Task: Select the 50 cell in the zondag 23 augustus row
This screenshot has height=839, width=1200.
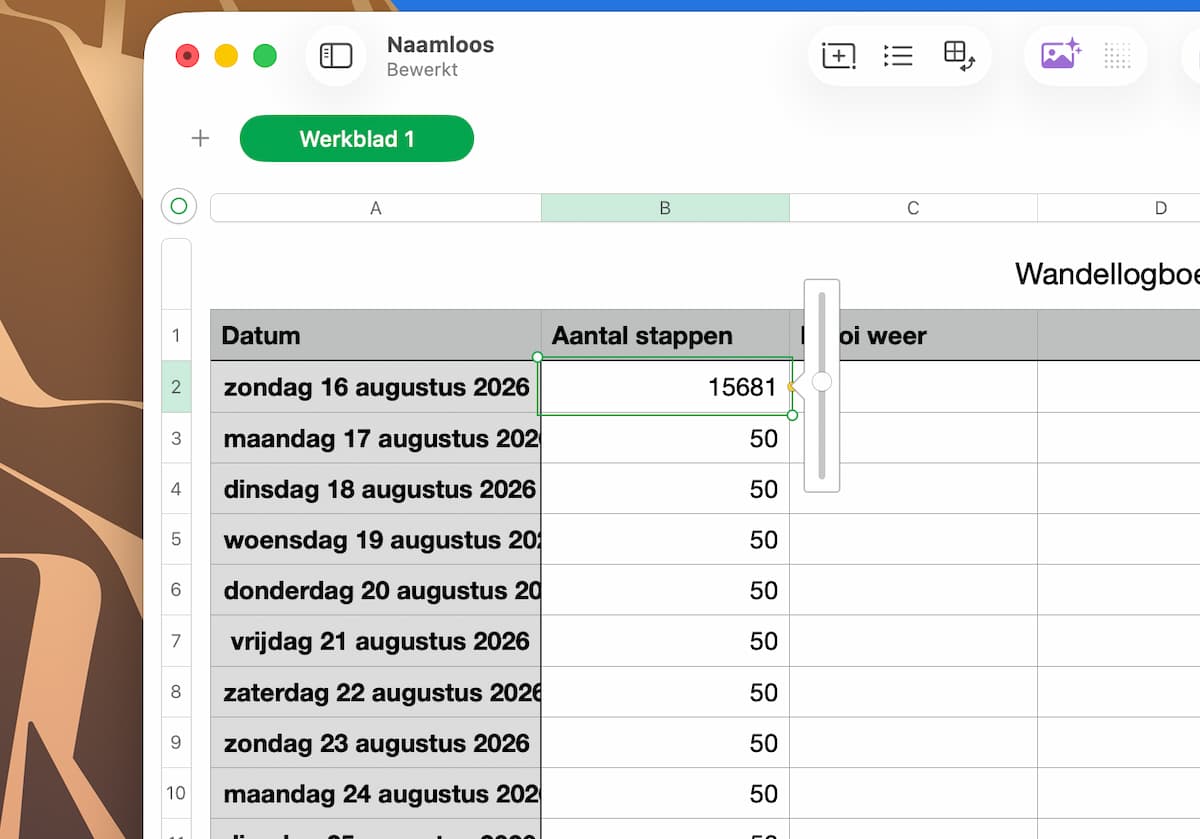Action: pyautogui.click(x=665, y=742)
